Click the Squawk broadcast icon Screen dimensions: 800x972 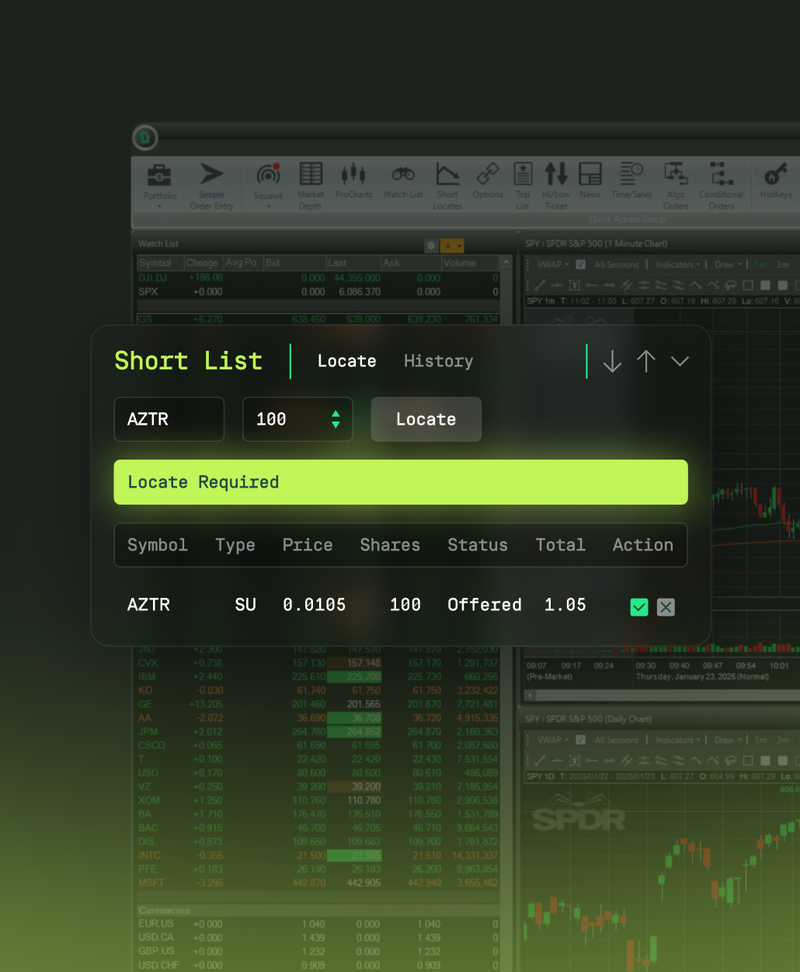click(x=268, y=175)
